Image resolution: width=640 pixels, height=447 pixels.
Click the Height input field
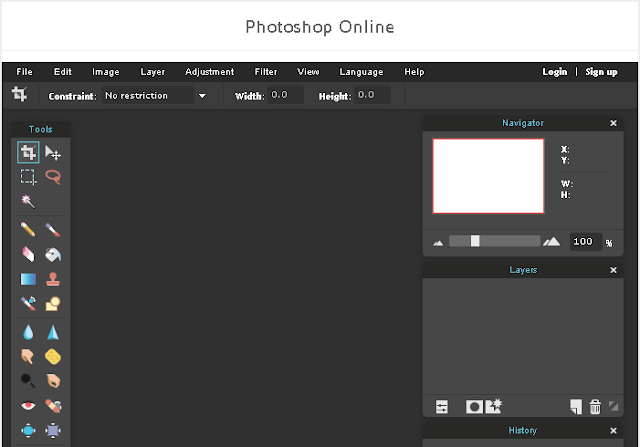[372, 95]
